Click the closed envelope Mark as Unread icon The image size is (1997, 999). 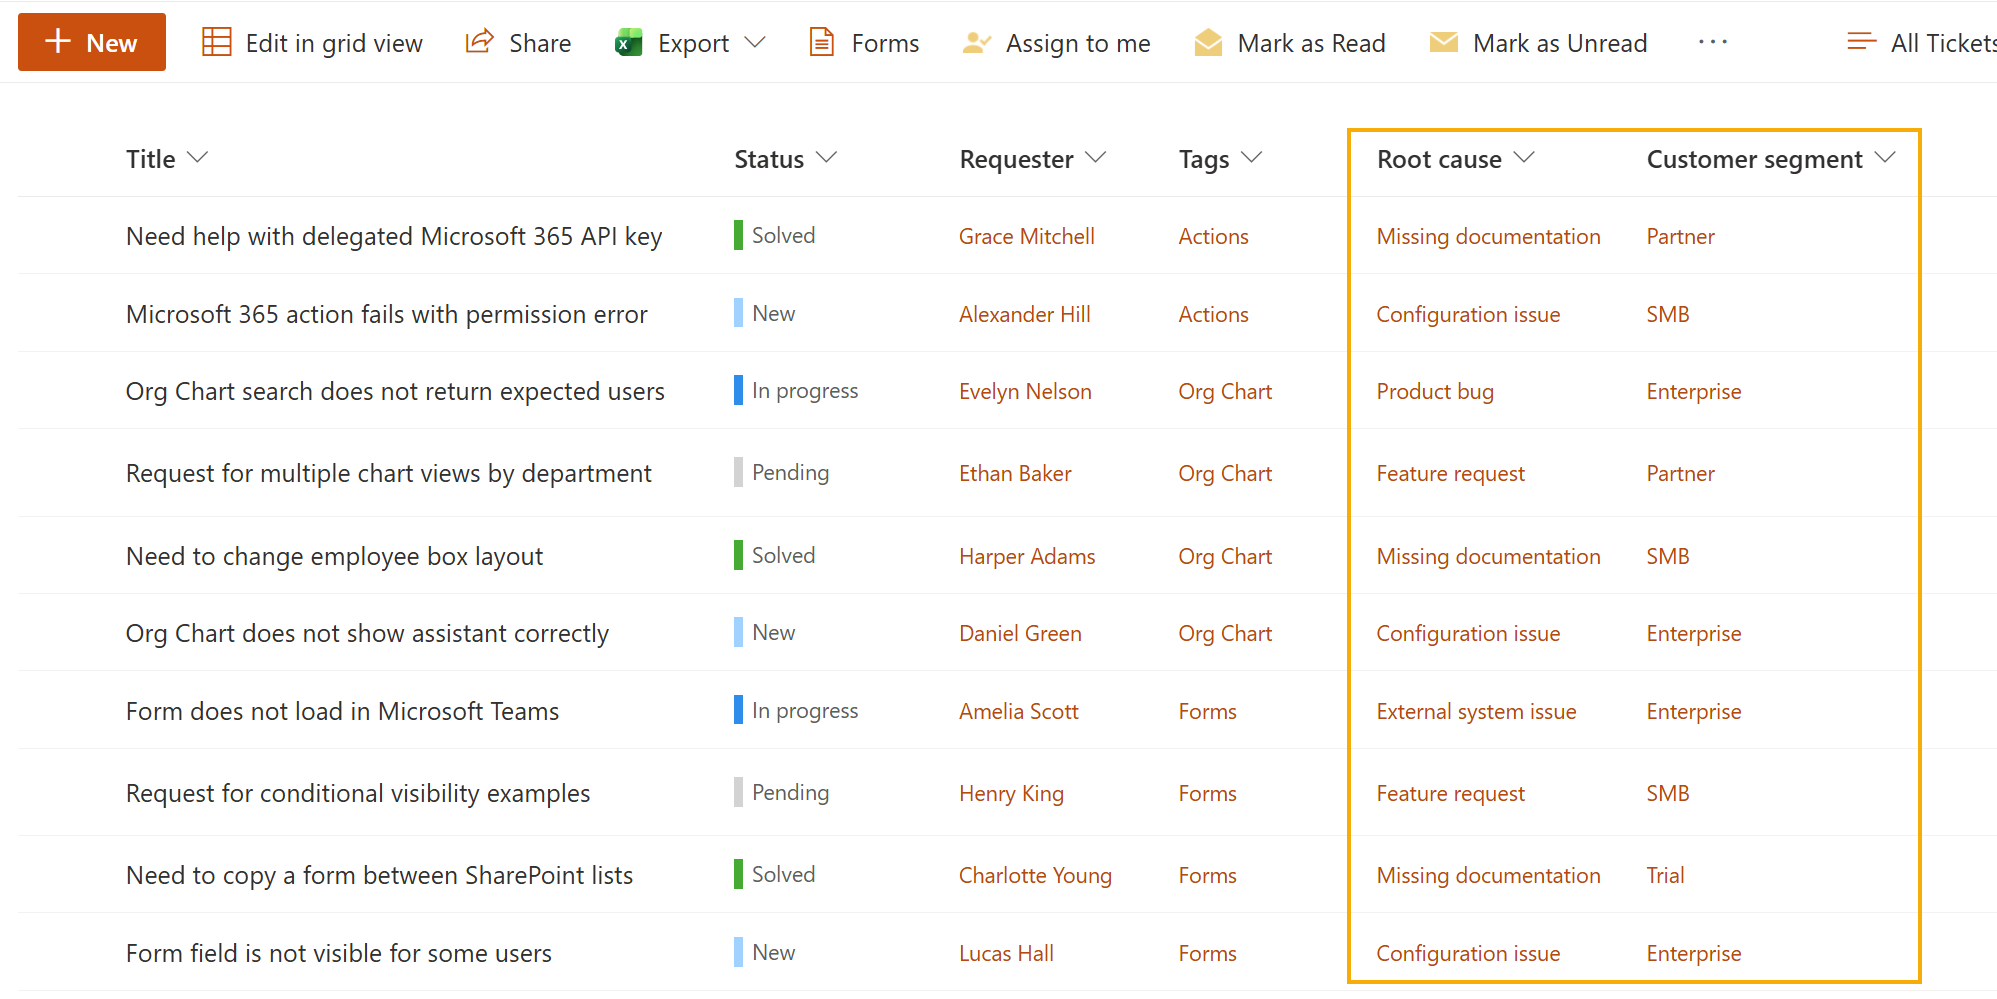[x=1443, y=42]
